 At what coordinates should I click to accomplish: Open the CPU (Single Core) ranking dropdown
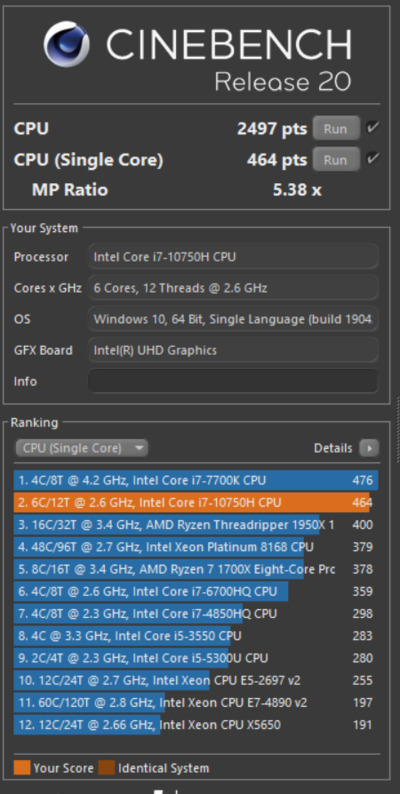[x=82, y=448]
